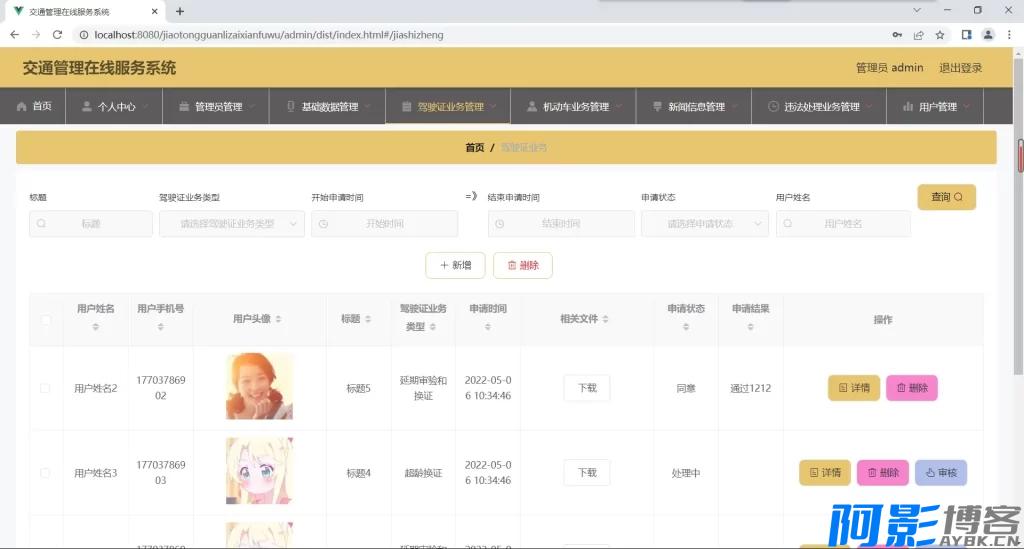
Task: Click 用户姓名2 avatar thumbnail
Action: (259, 386)
